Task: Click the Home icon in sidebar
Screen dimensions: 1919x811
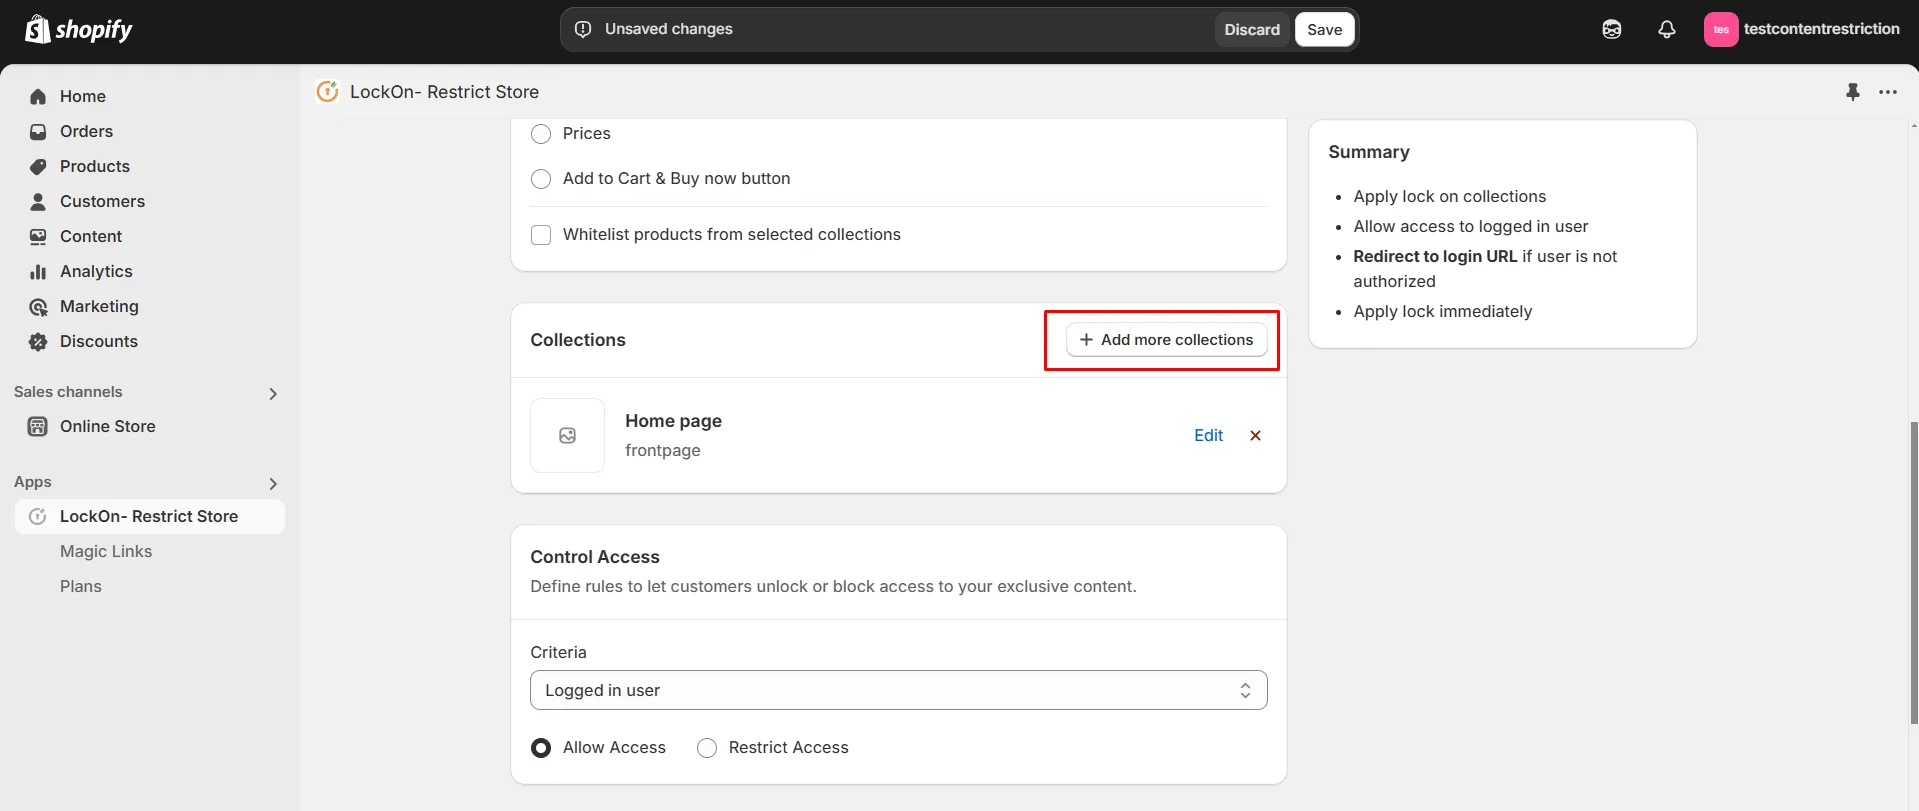Action: (x=38, y=96)
